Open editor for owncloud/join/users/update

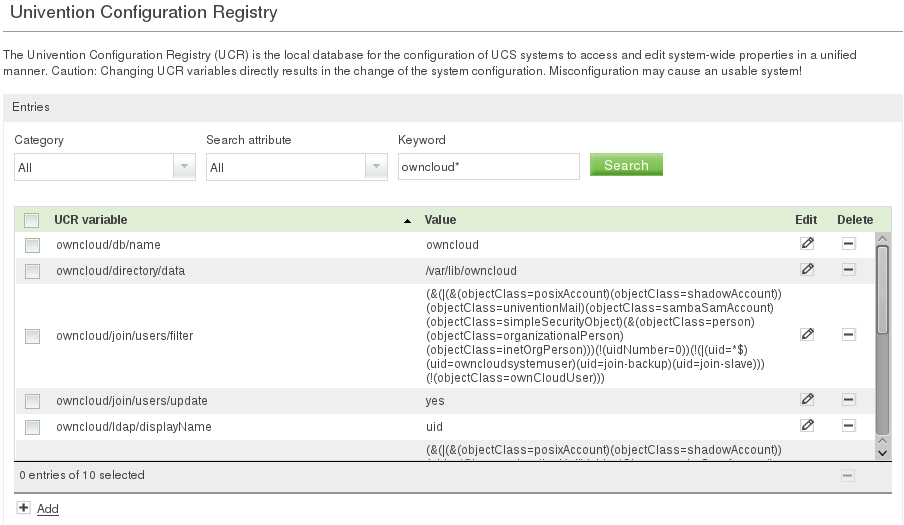tap(806, 399)
